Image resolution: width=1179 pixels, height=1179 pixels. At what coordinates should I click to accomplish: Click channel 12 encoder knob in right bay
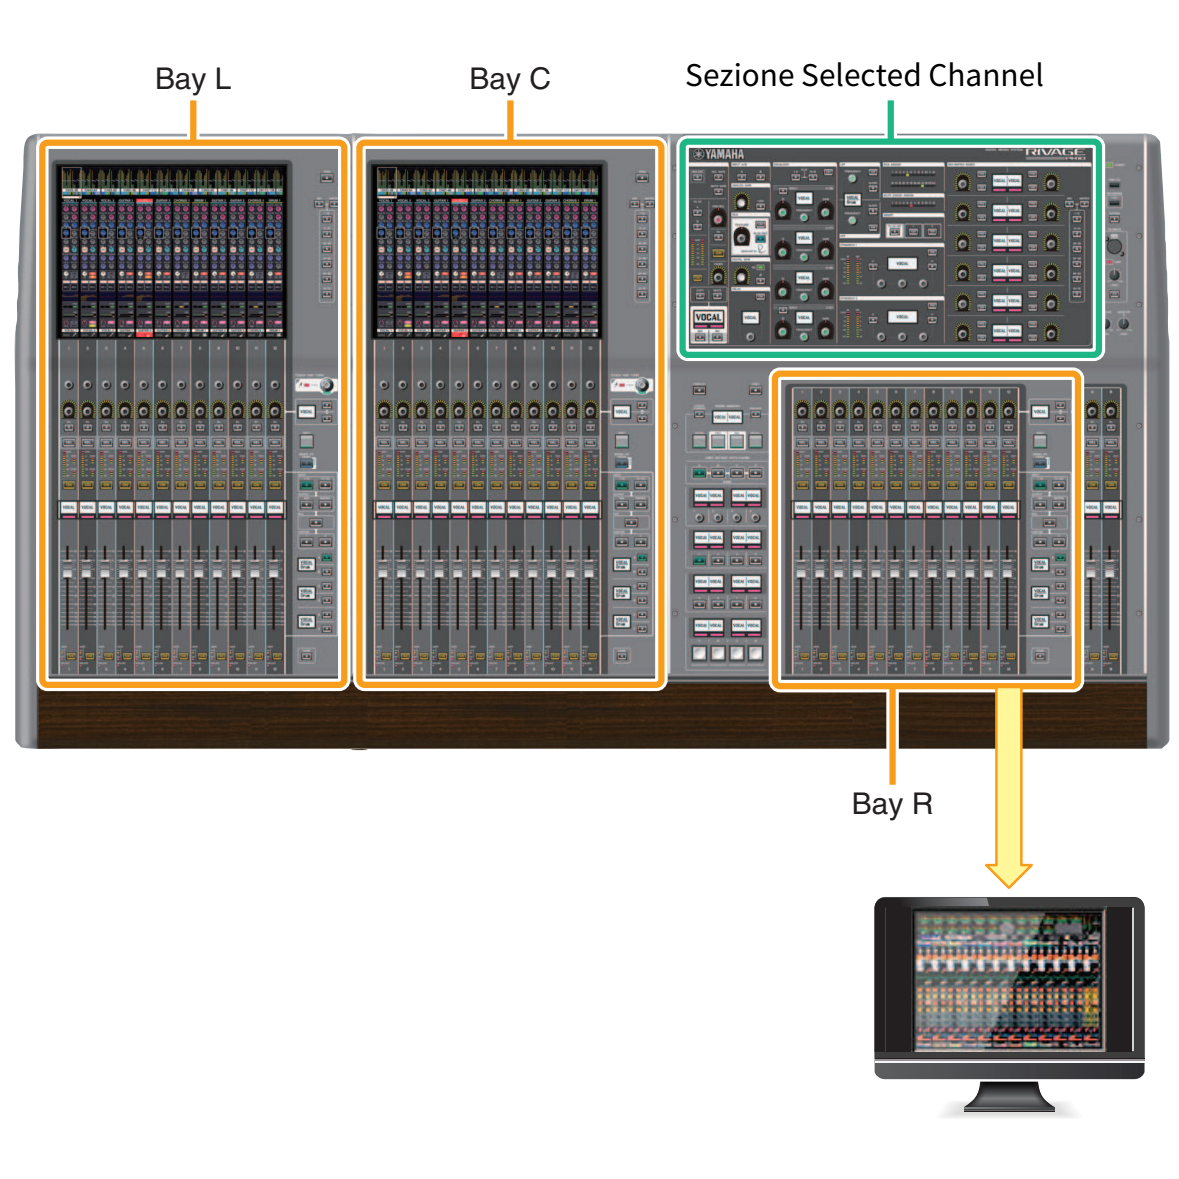point(1008,409)
